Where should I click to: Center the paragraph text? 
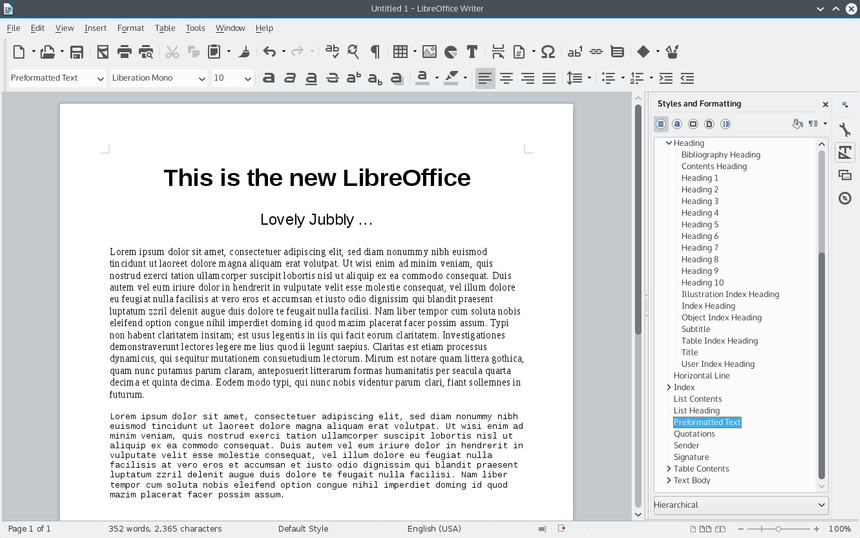506,78
